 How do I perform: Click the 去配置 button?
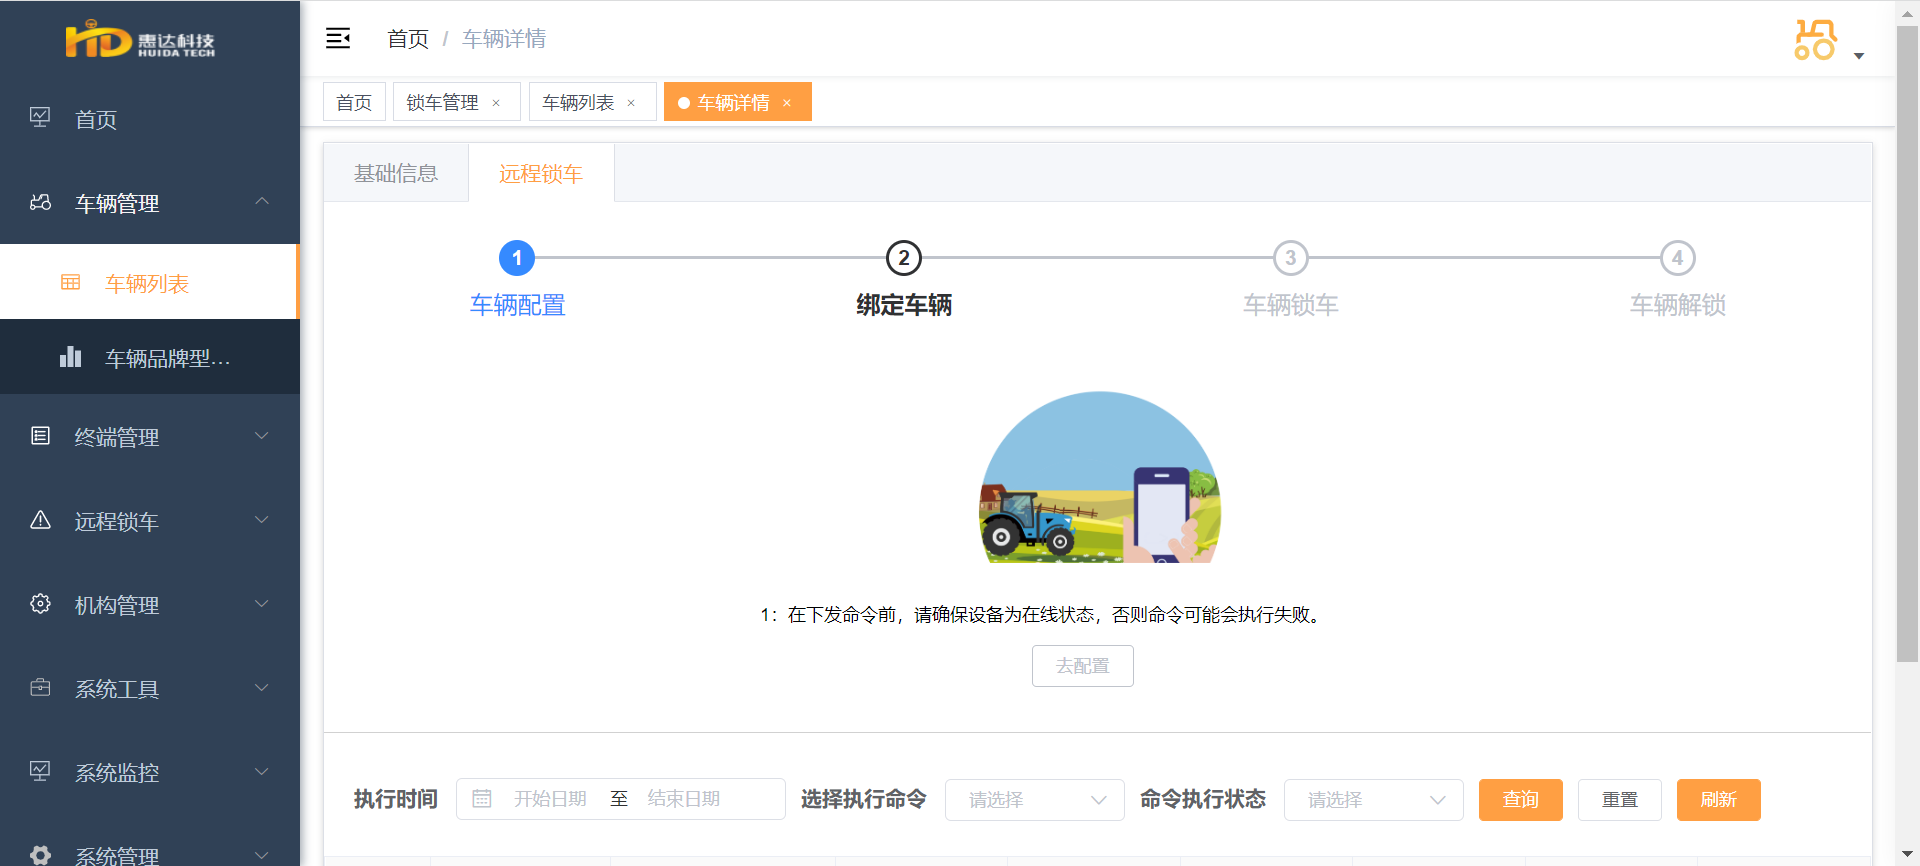point(1083,666)
